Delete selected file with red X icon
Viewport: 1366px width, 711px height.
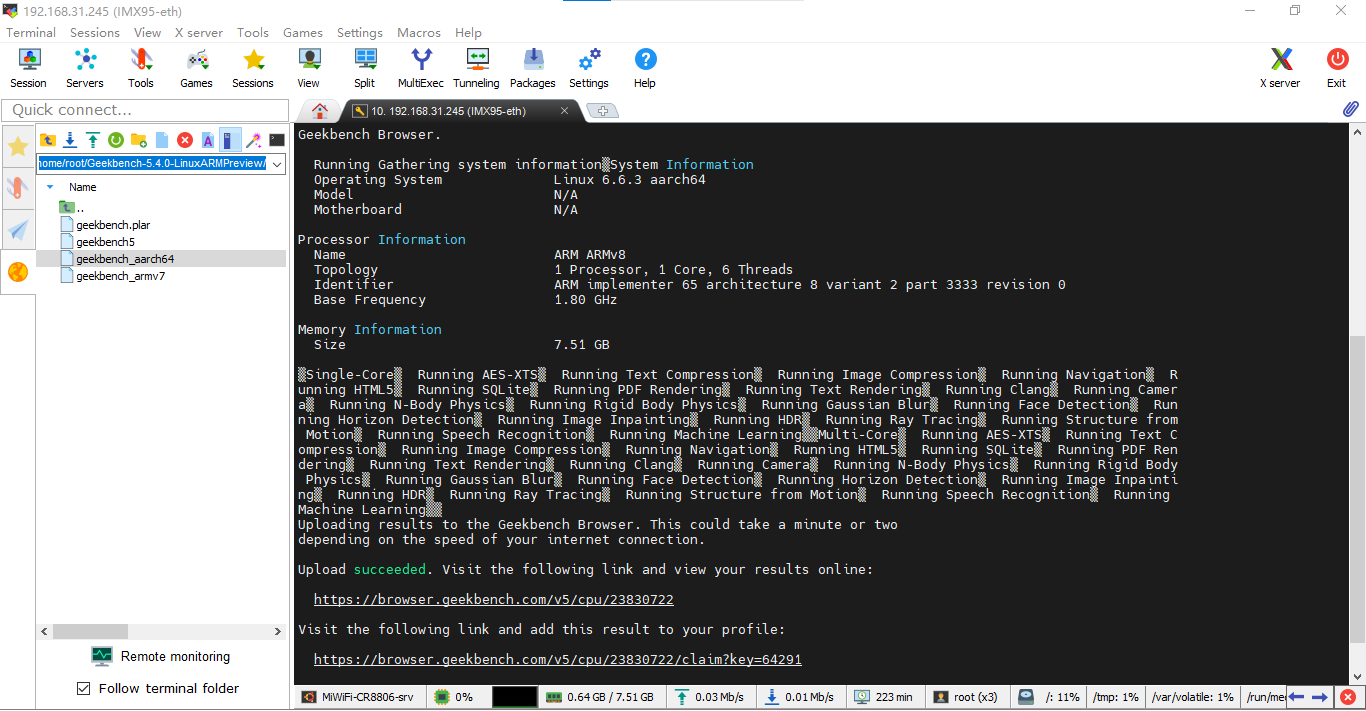pyautogui.click(x=185, y=140)
